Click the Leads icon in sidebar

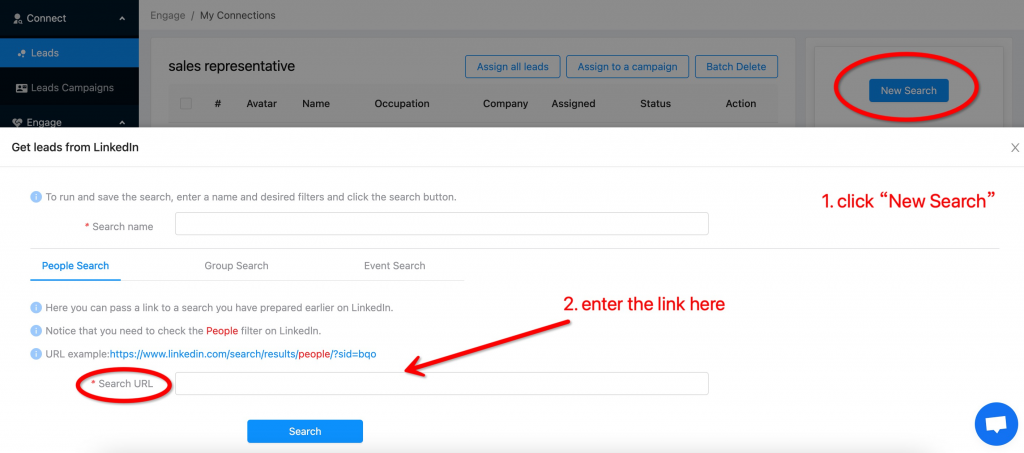22,53
